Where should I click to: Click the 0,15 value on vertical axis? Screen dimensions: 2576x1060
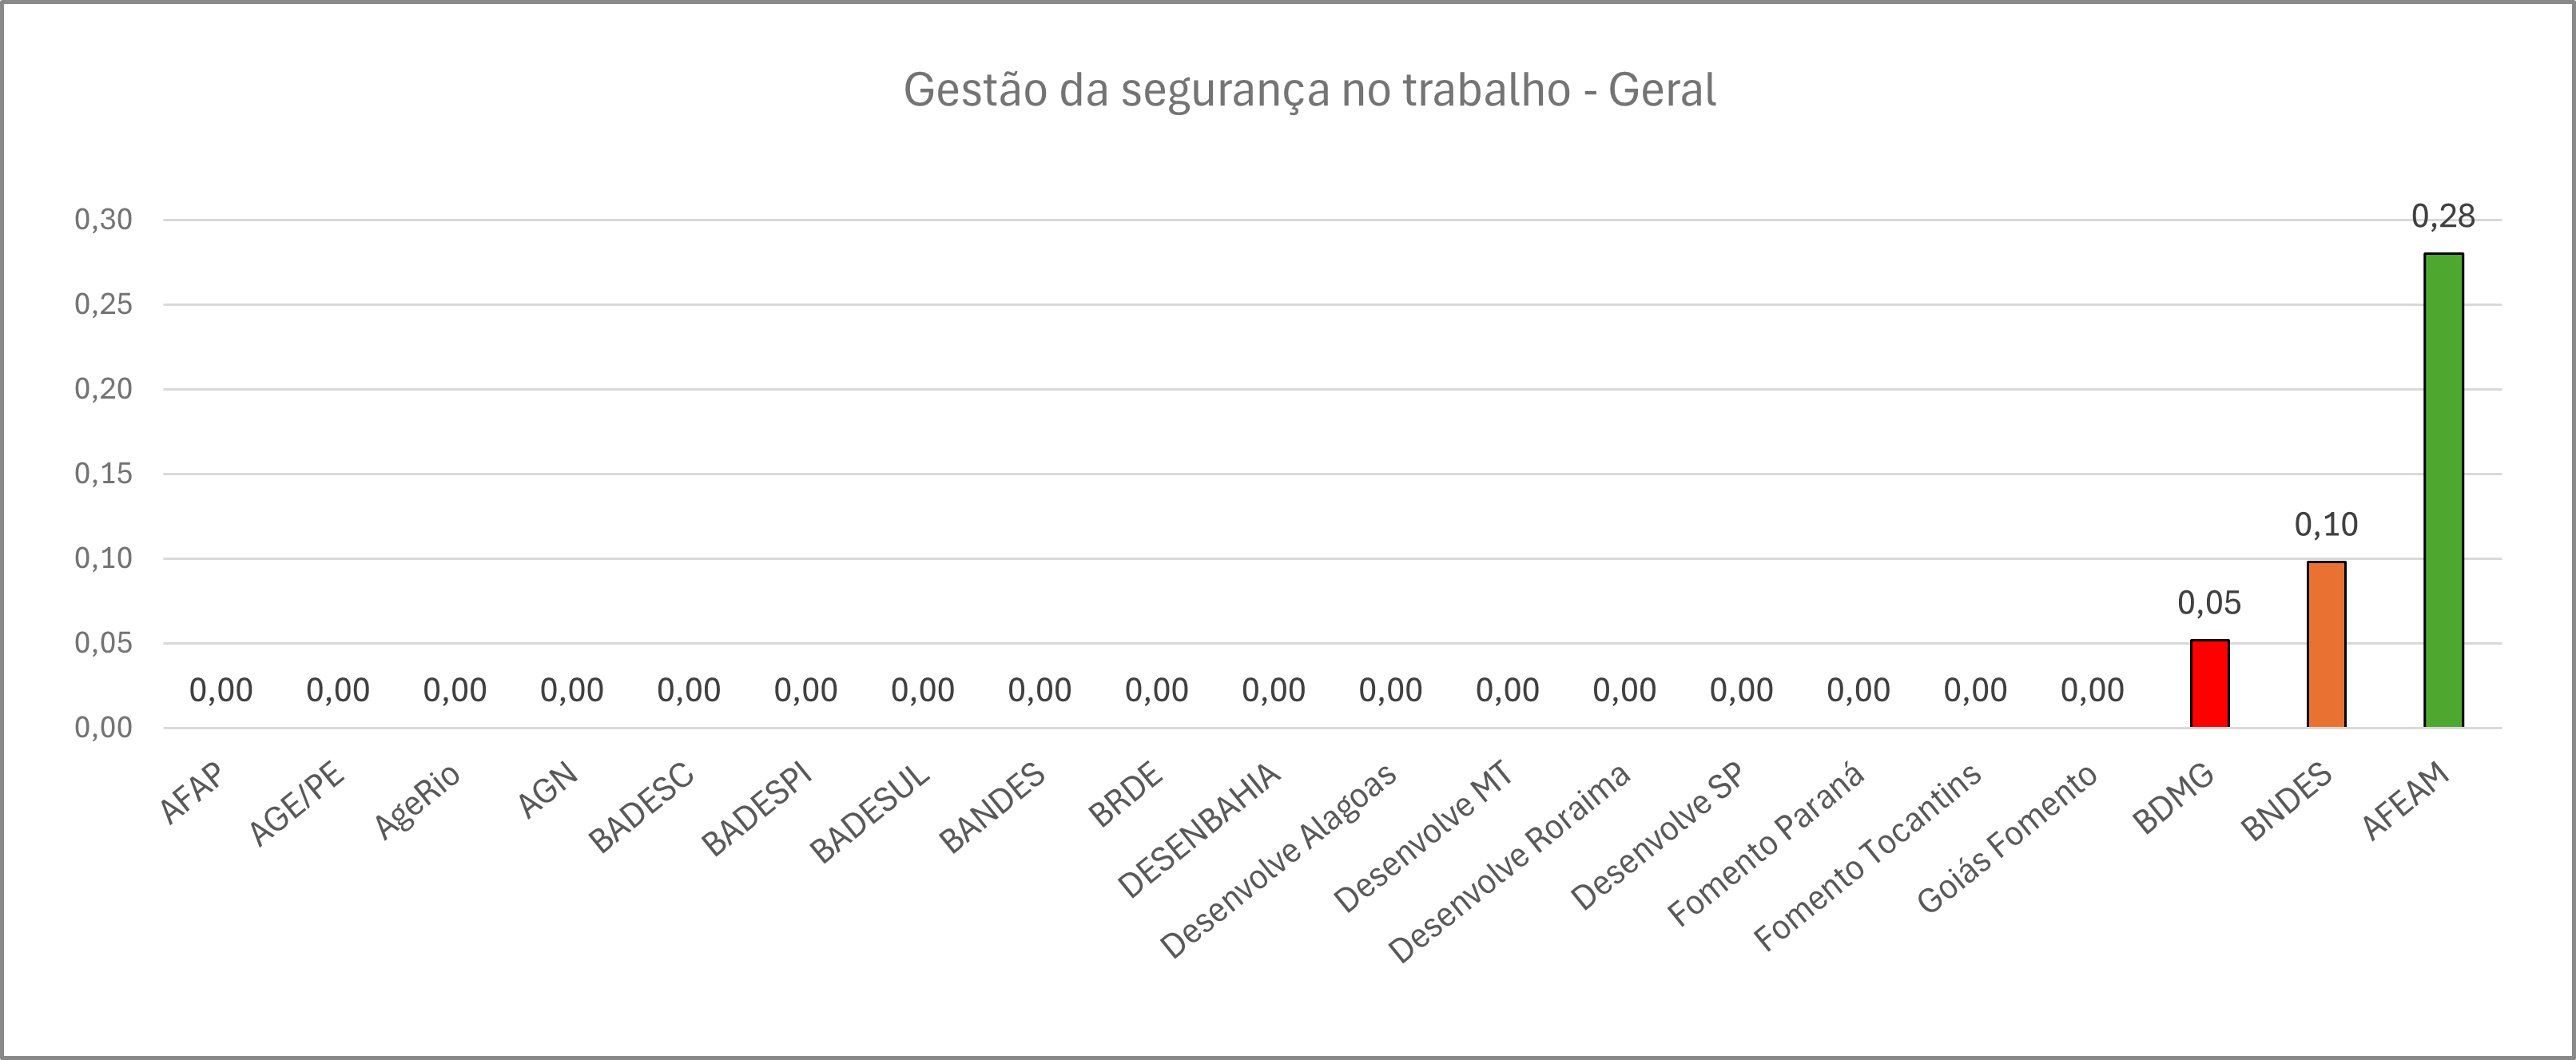103,474
